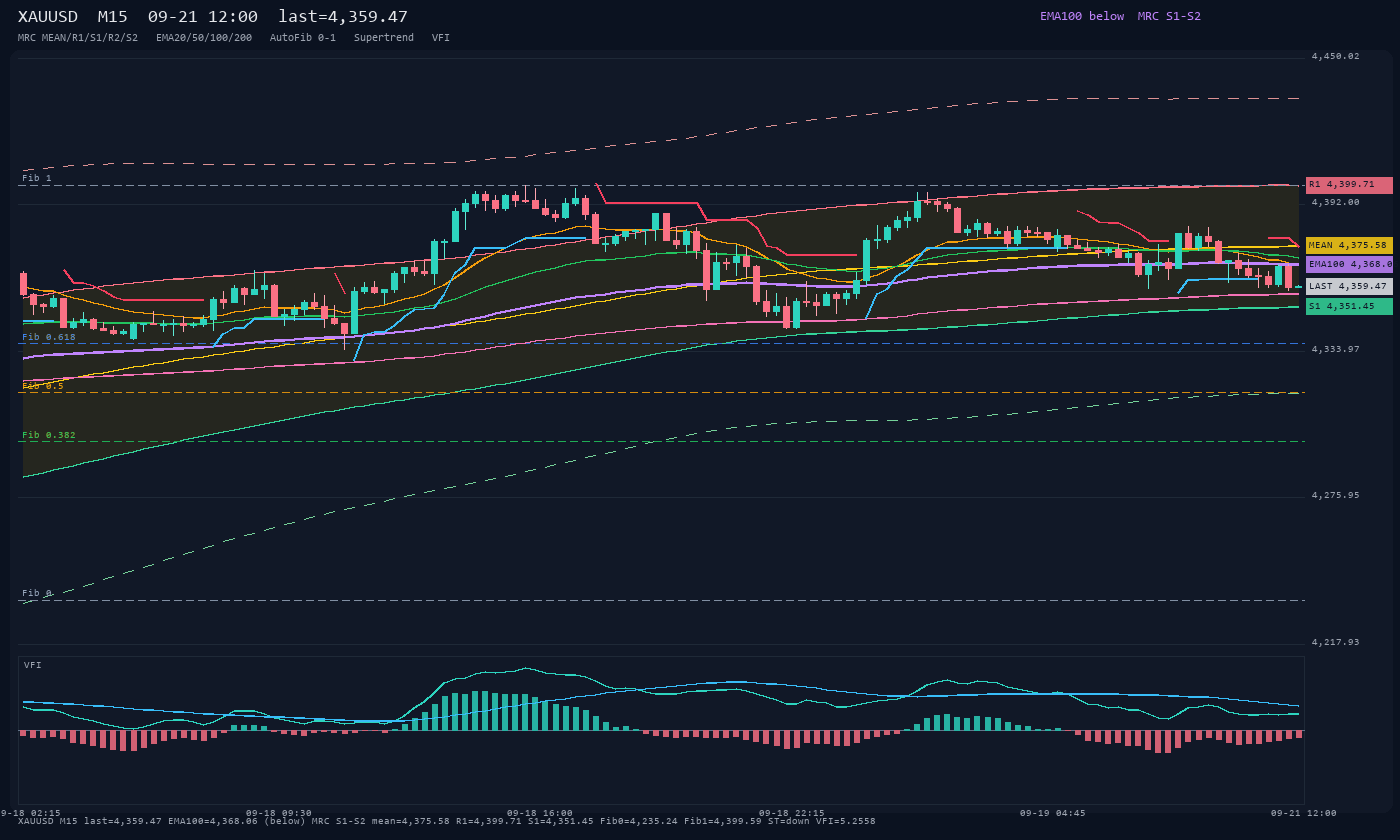The height and width of the screenshot is (840, 1400).
Task: Click the "EMA100 below" status text
Action: [1082, 16]
